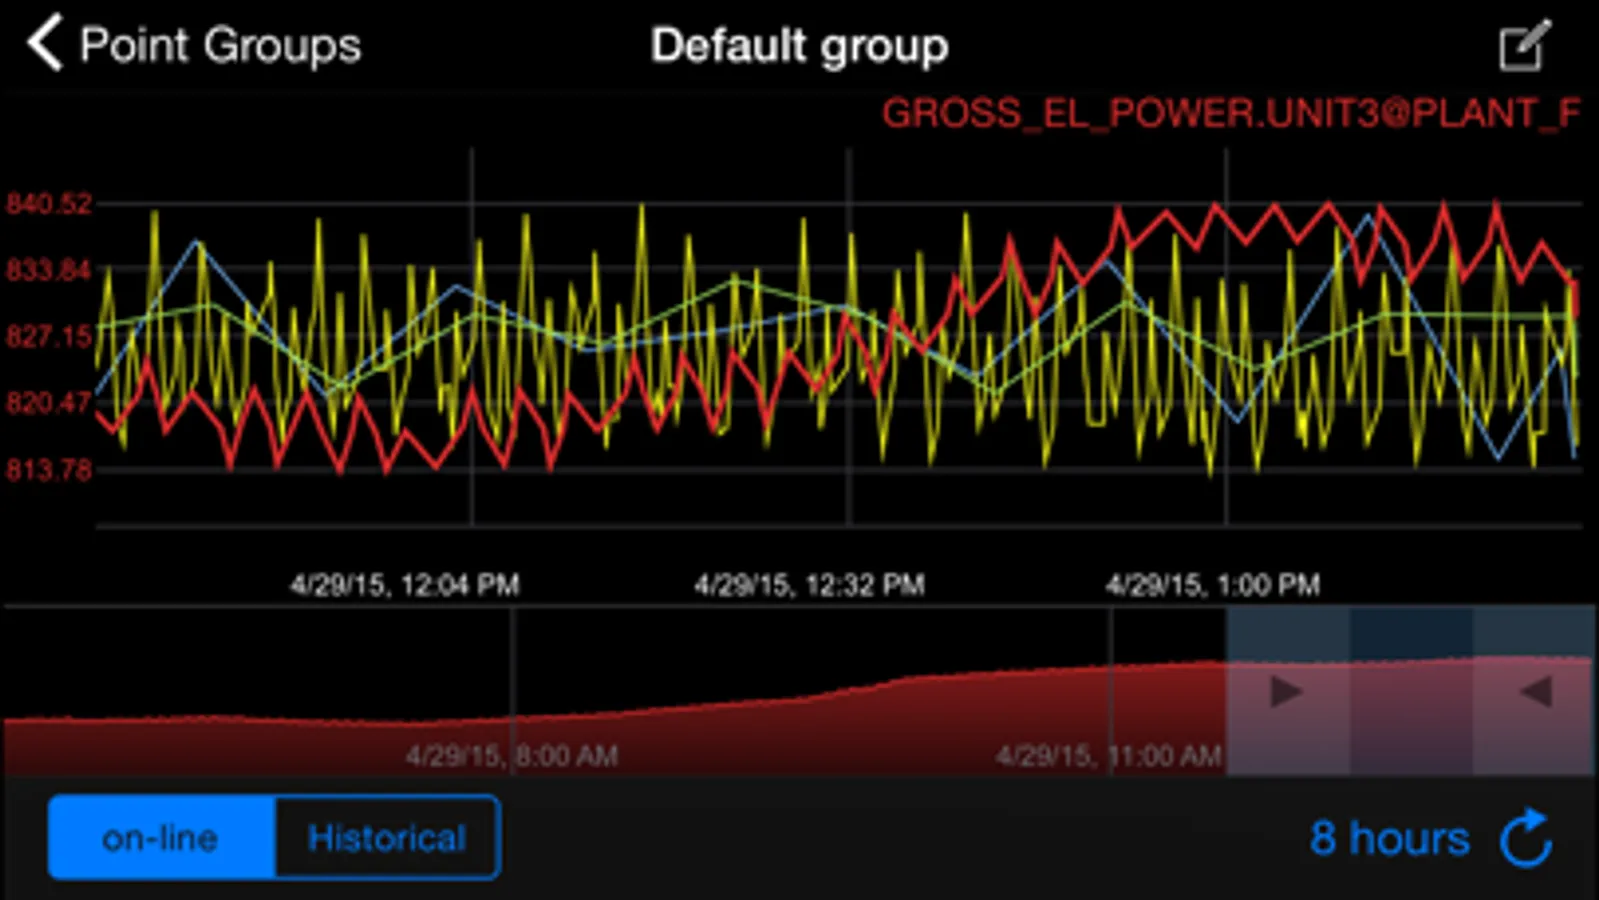This screenshot has width=1599, height=900.
Task: Tap the 4/29/15, 1:00 PM time label
Action: (x=1213, y=585)
